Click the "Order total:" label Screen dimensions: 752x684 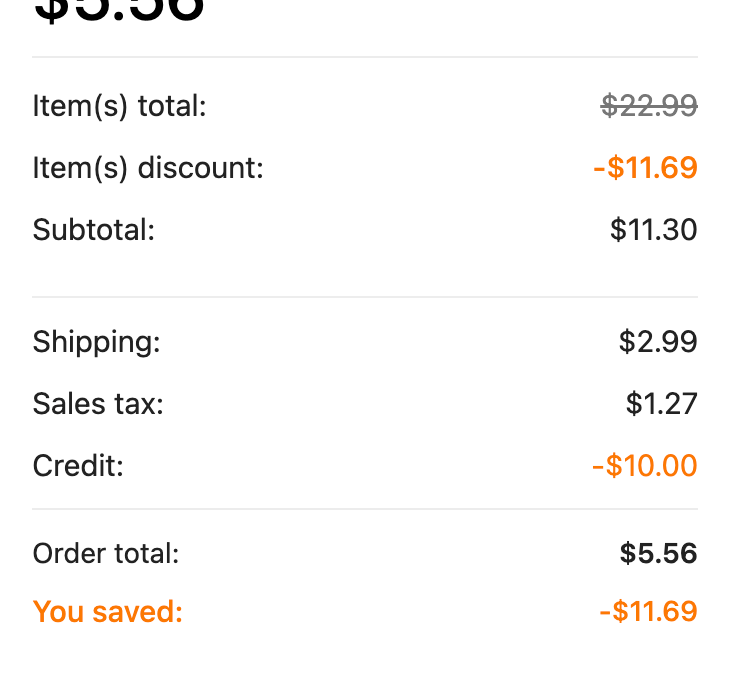[106, 553]
